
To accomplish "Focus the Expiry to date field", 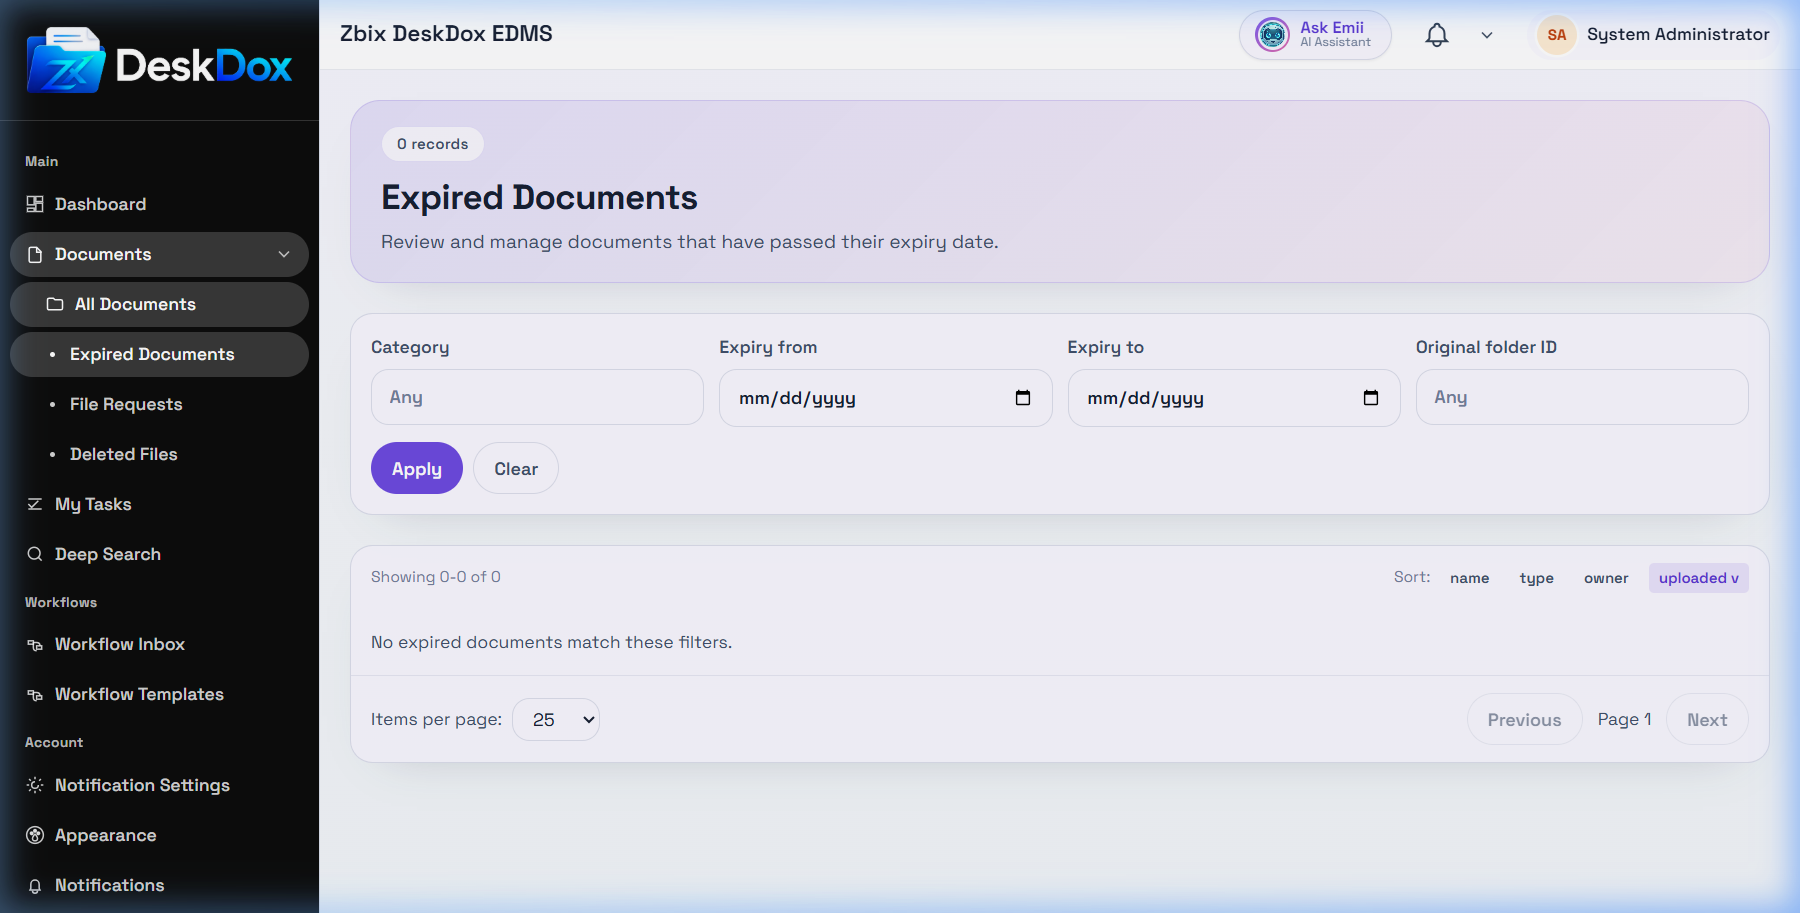I will pos(1234,398).
